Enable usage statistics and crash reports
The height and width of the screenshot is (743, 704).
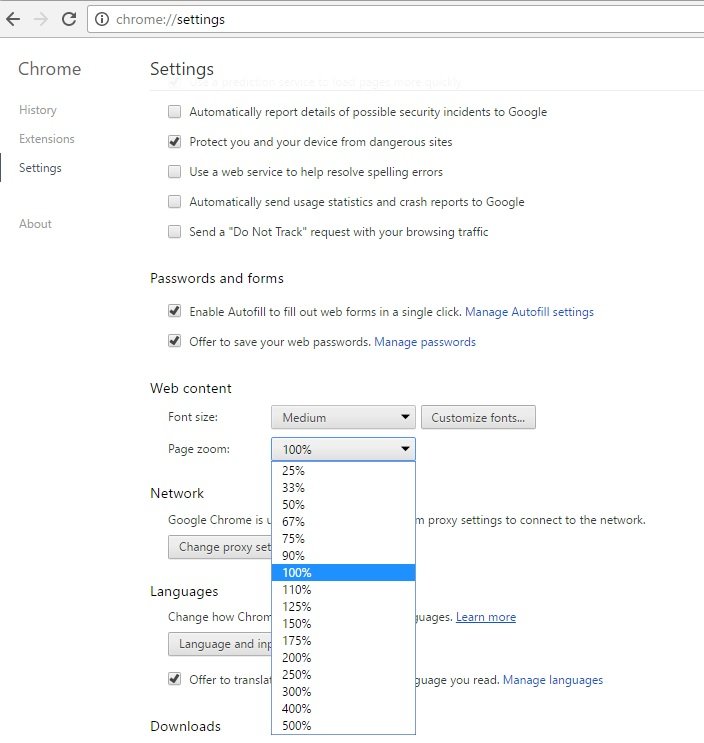tap(174, 202)
